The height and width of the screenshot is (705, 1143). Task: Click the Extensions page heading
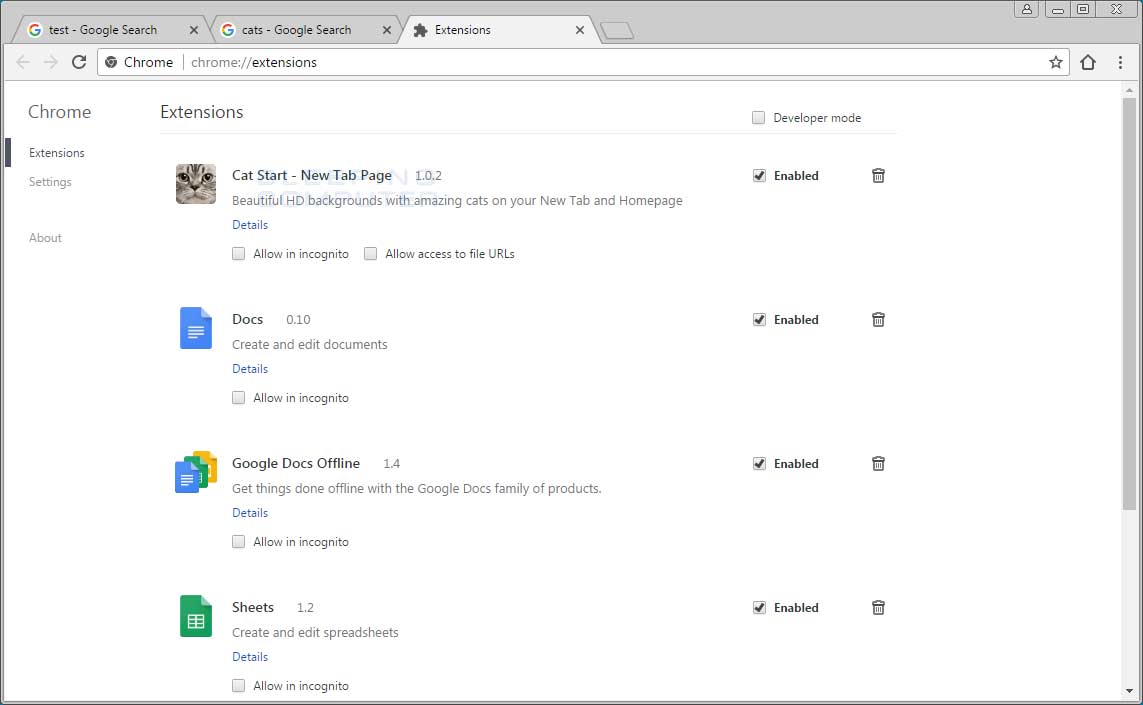(202, 112)
